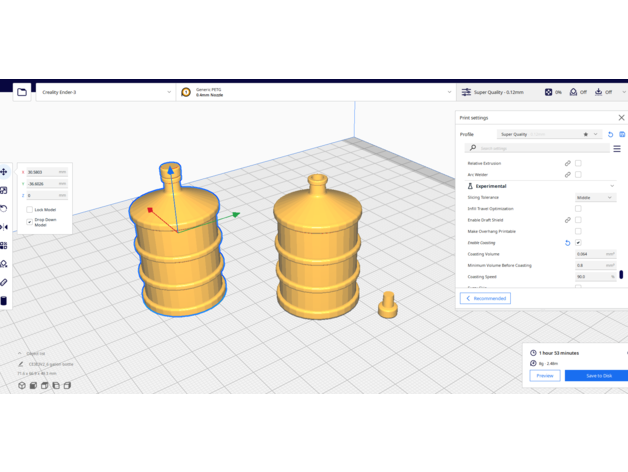Screen dimensions: 628x472
Task: Select the Scale tool
Action: click(x=4, y=190)
